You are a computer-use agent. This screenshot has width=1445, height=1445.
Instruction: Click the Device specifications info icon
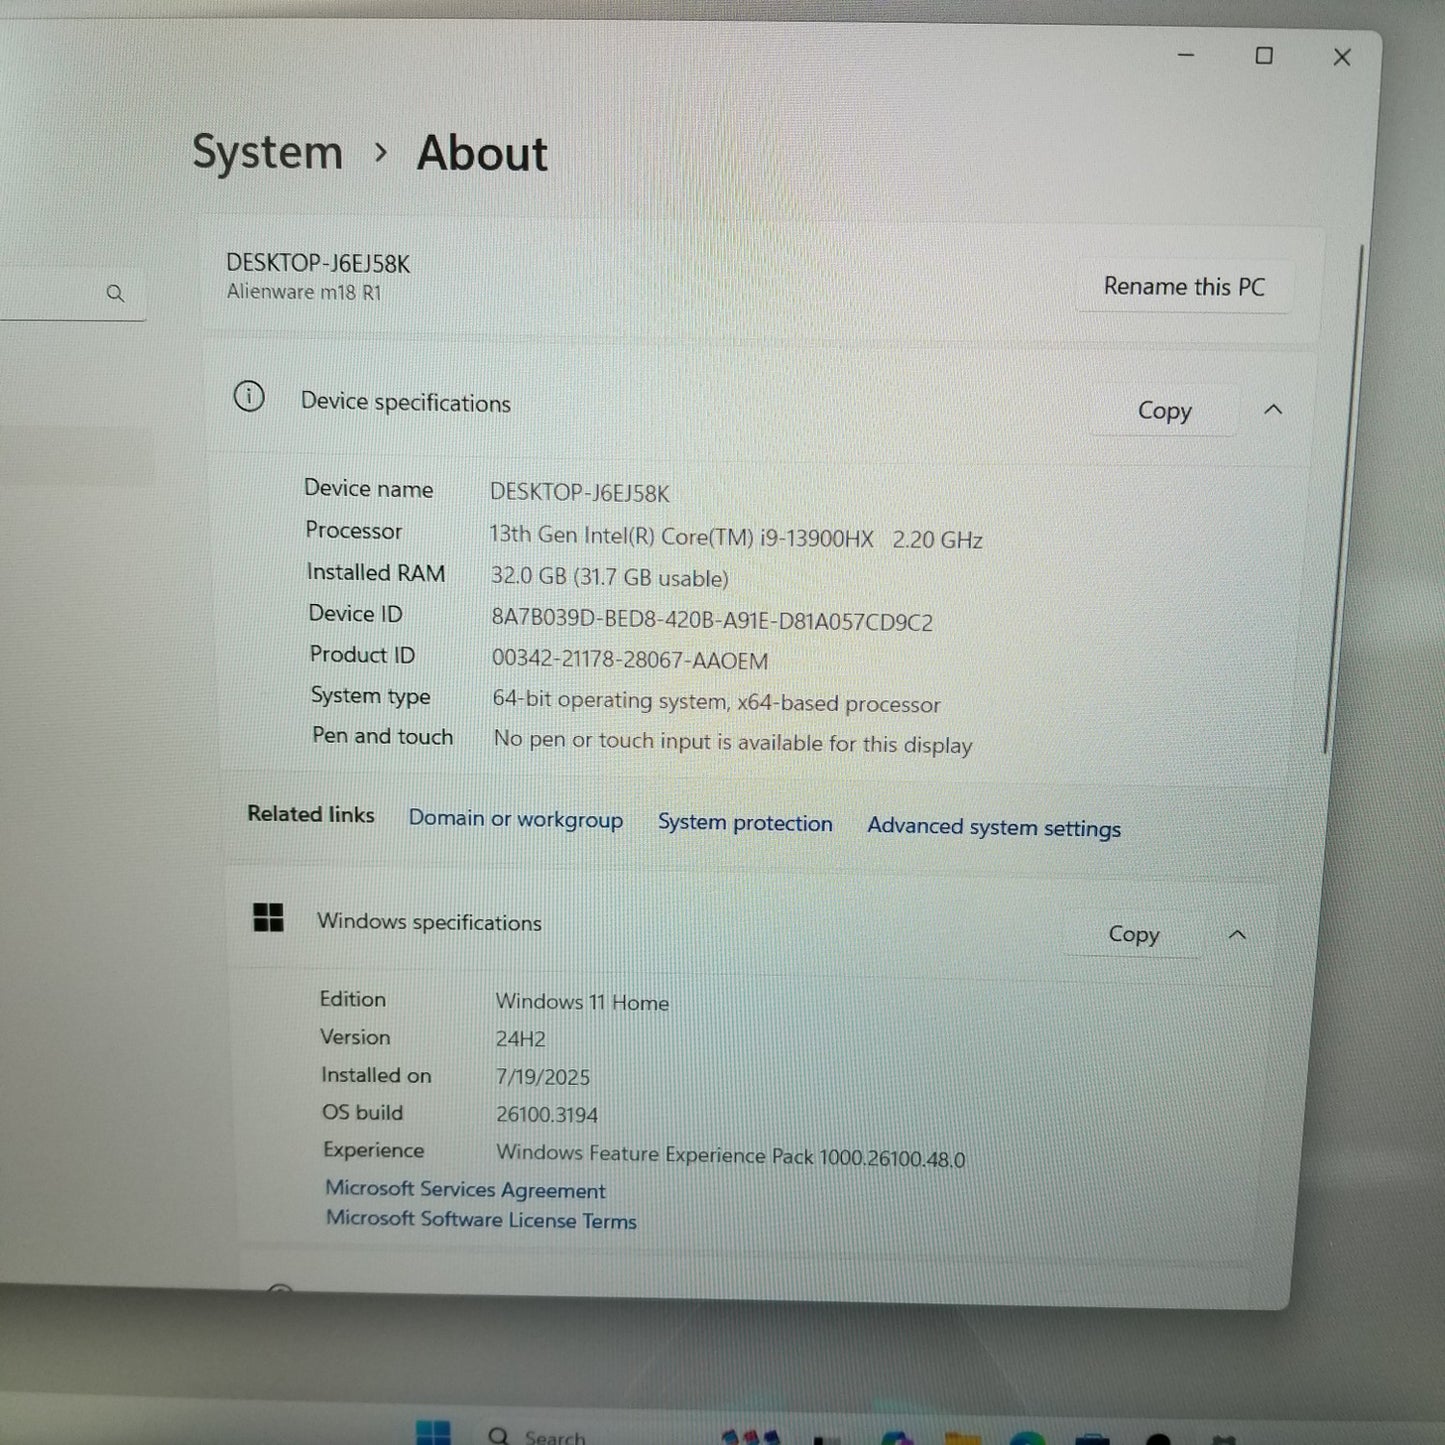click(249, 397)
